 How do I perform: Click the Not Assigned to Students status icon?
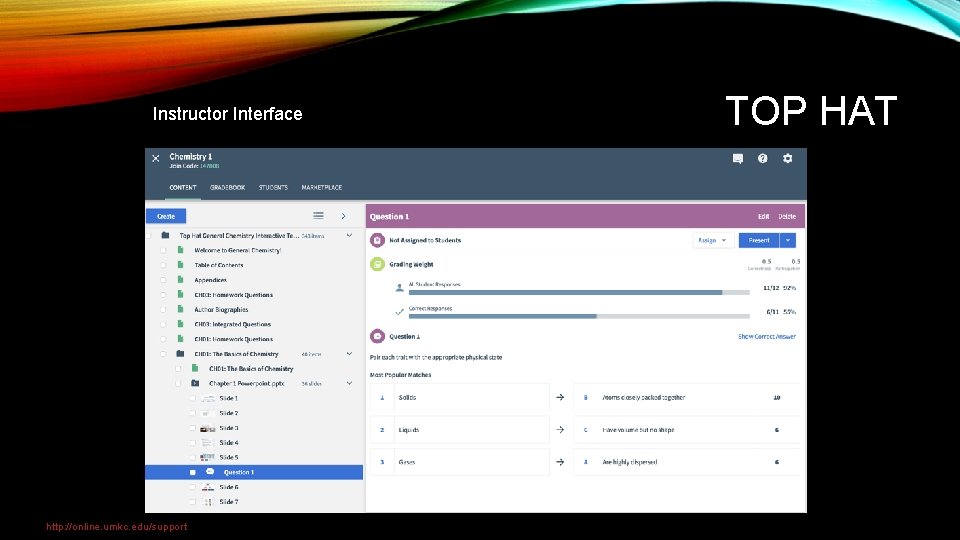(x=377, y=241)
